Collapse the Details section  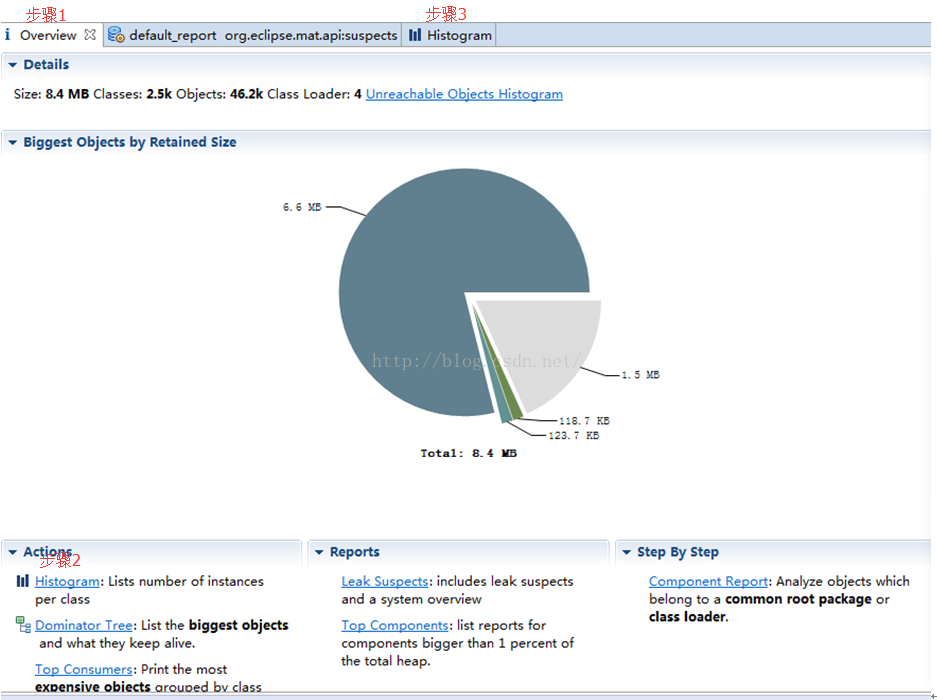point(13,65)
